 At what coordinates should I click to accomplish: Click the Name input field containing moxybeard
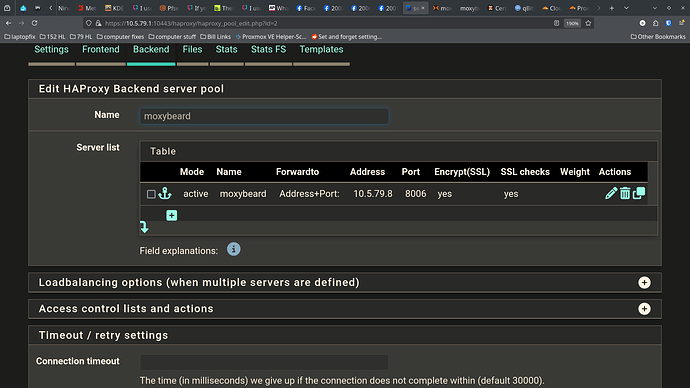coord(264,116)
